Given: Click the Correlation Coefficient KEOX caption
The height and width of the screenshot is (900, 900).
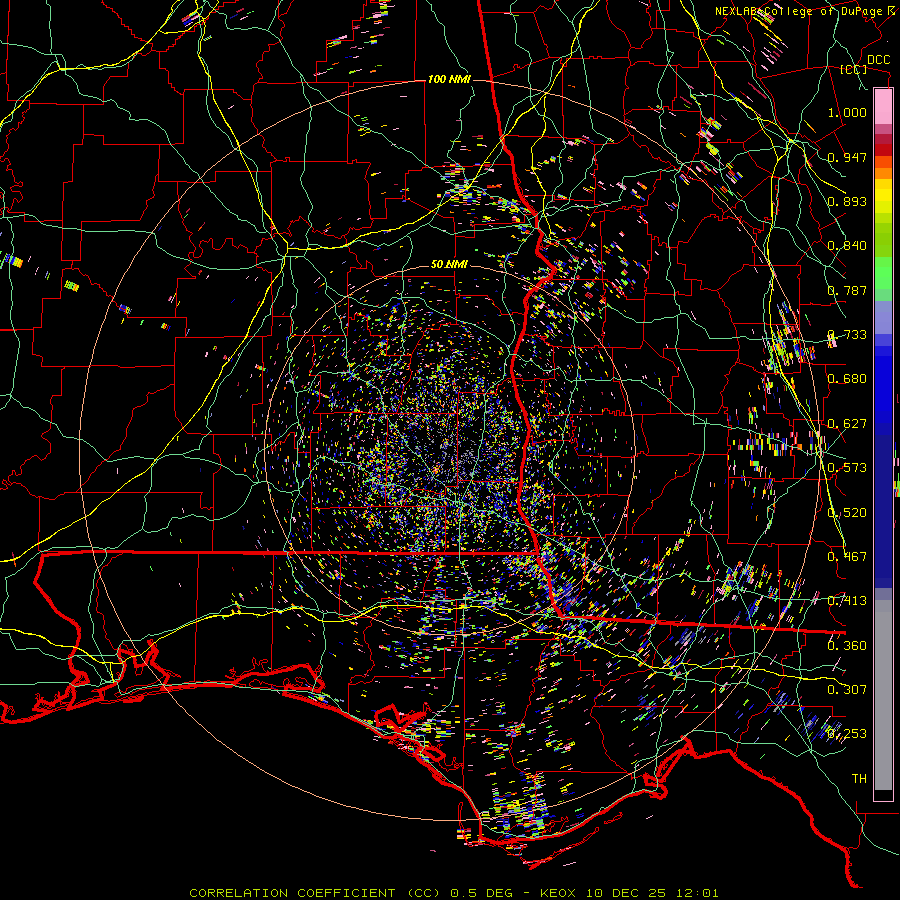Looking at the screenshot, I should point(453,893).
